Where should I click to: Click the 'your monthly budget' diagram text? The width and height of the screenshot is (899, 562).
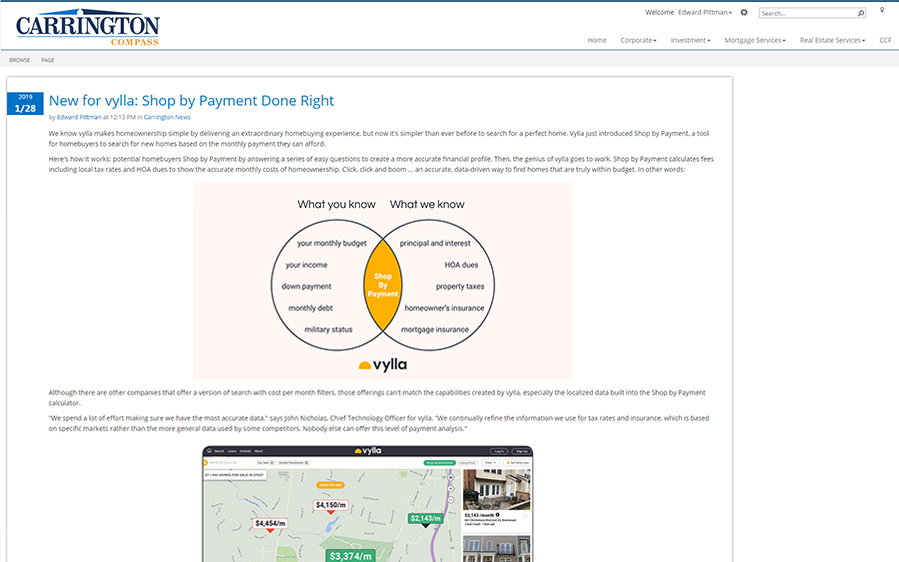[332, 243]
